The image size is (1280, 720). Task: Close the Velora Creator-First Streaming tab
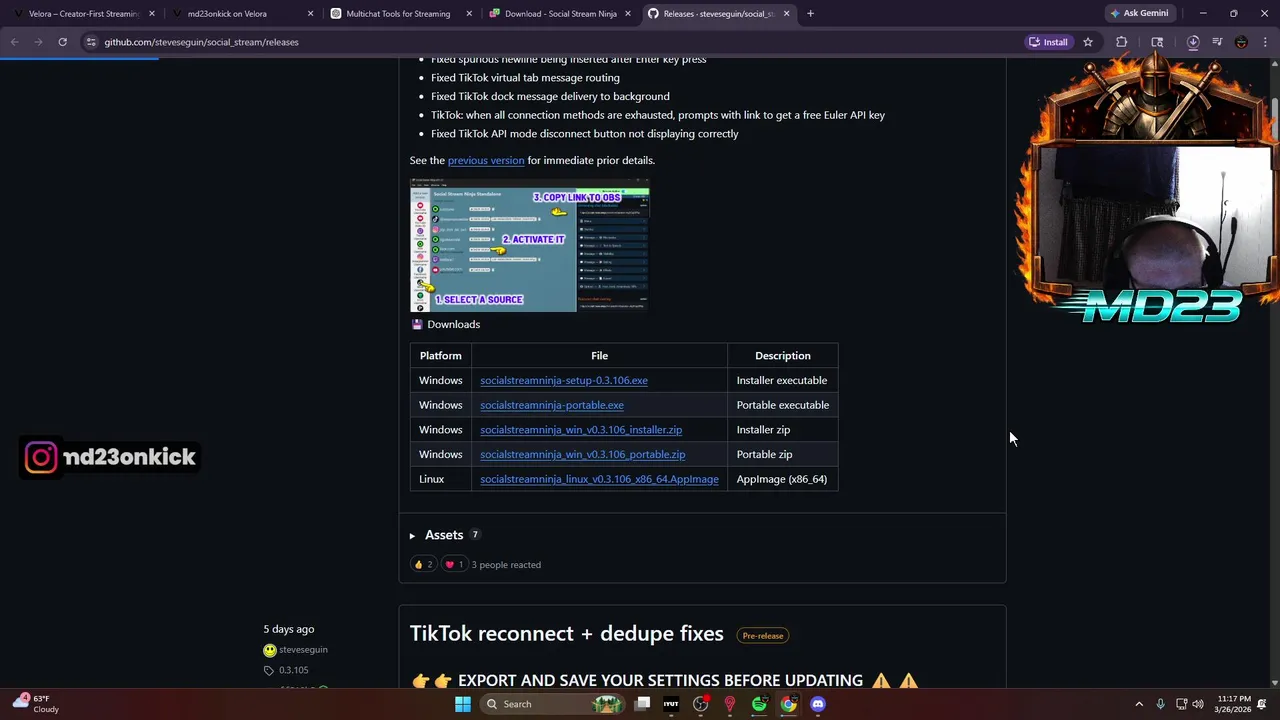152,14
